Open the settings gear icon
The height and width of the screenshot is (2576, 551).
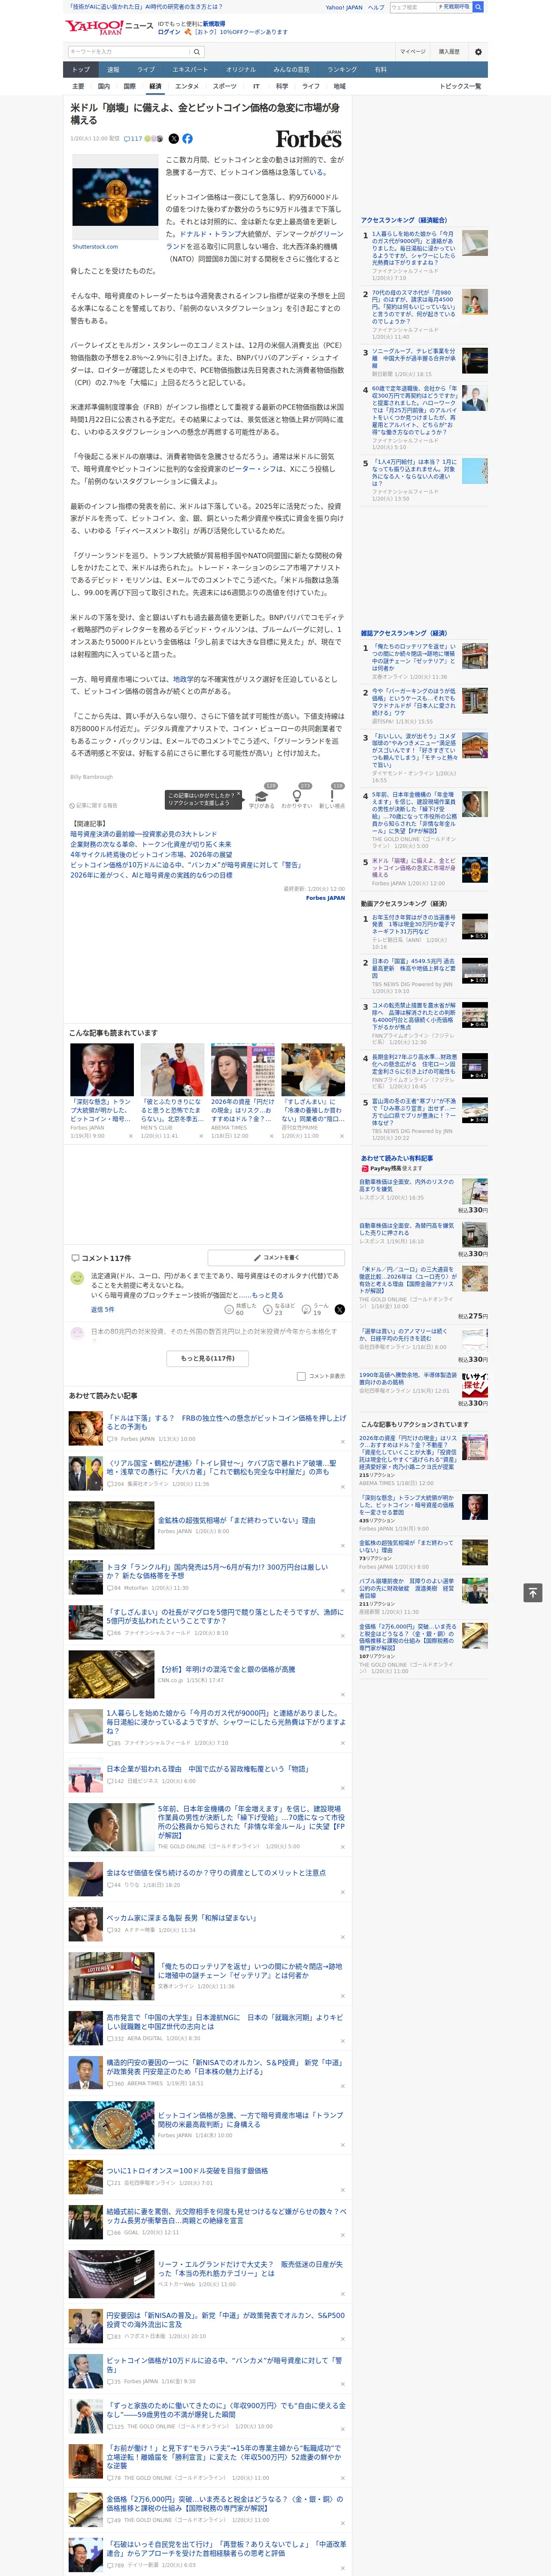point(478,51)
